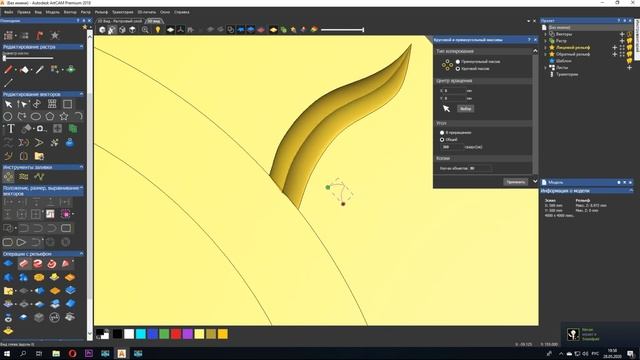Click the 3D view toolbar slider
The image size is (640, 360).
point(342,29)
